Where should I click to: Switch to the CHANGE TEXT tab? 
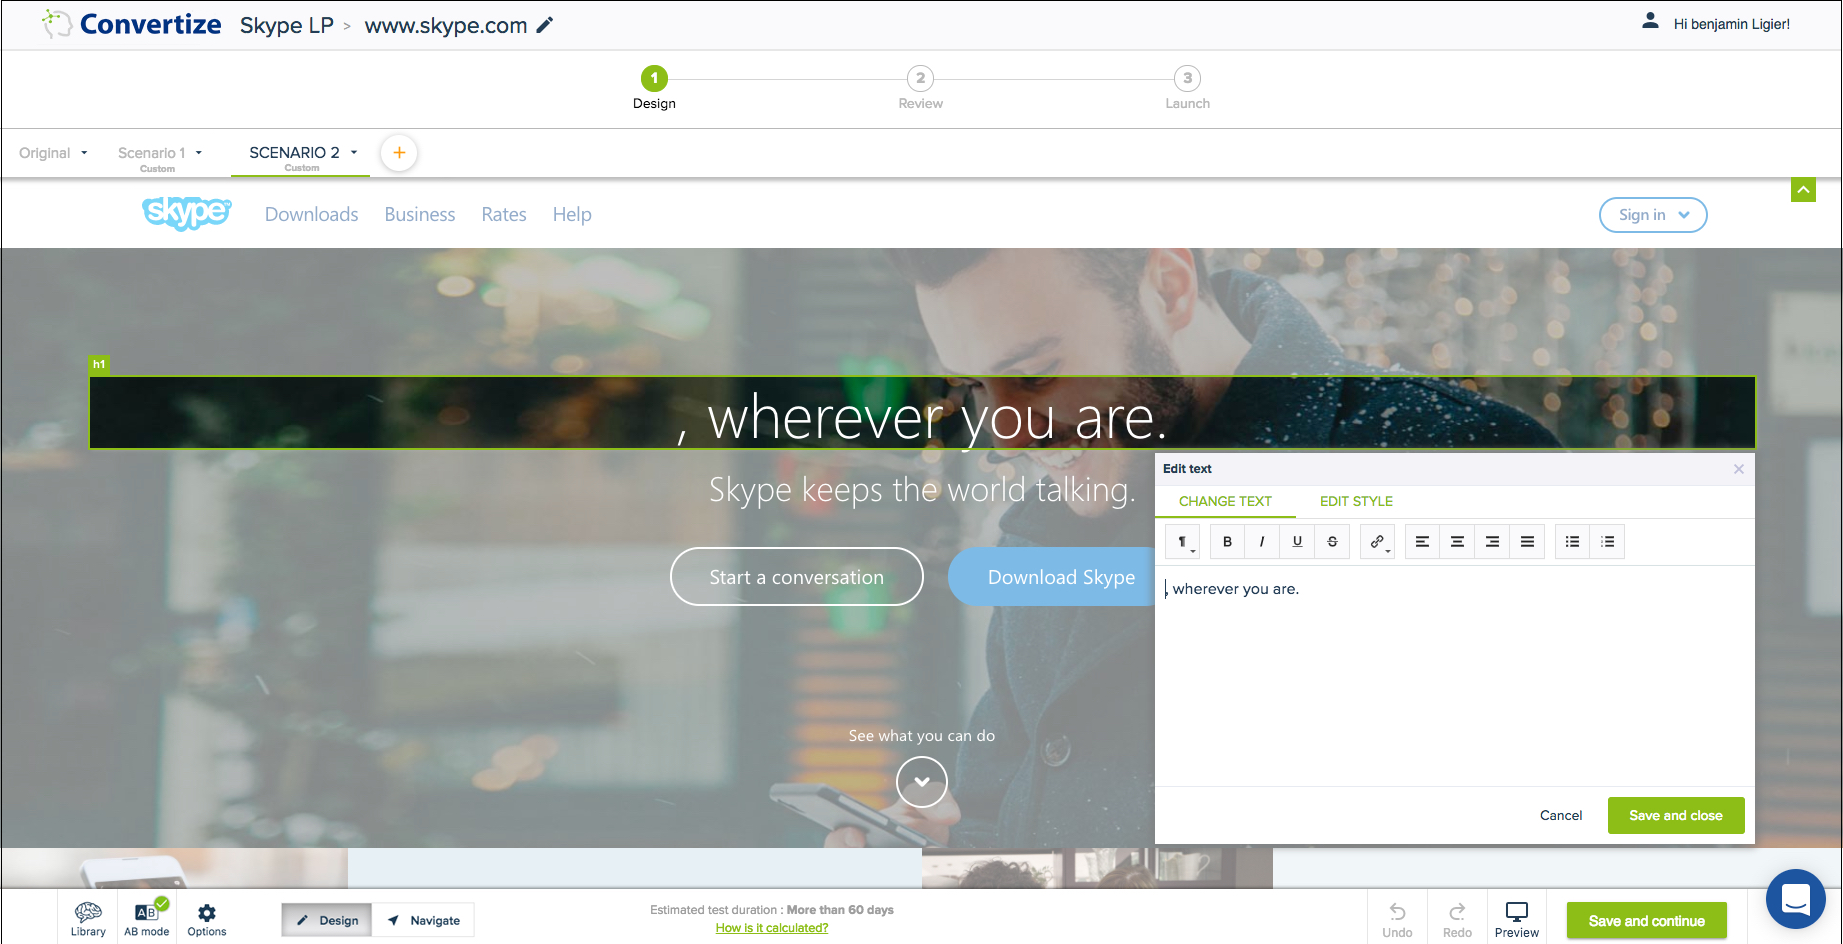[x=1225, y=501]
